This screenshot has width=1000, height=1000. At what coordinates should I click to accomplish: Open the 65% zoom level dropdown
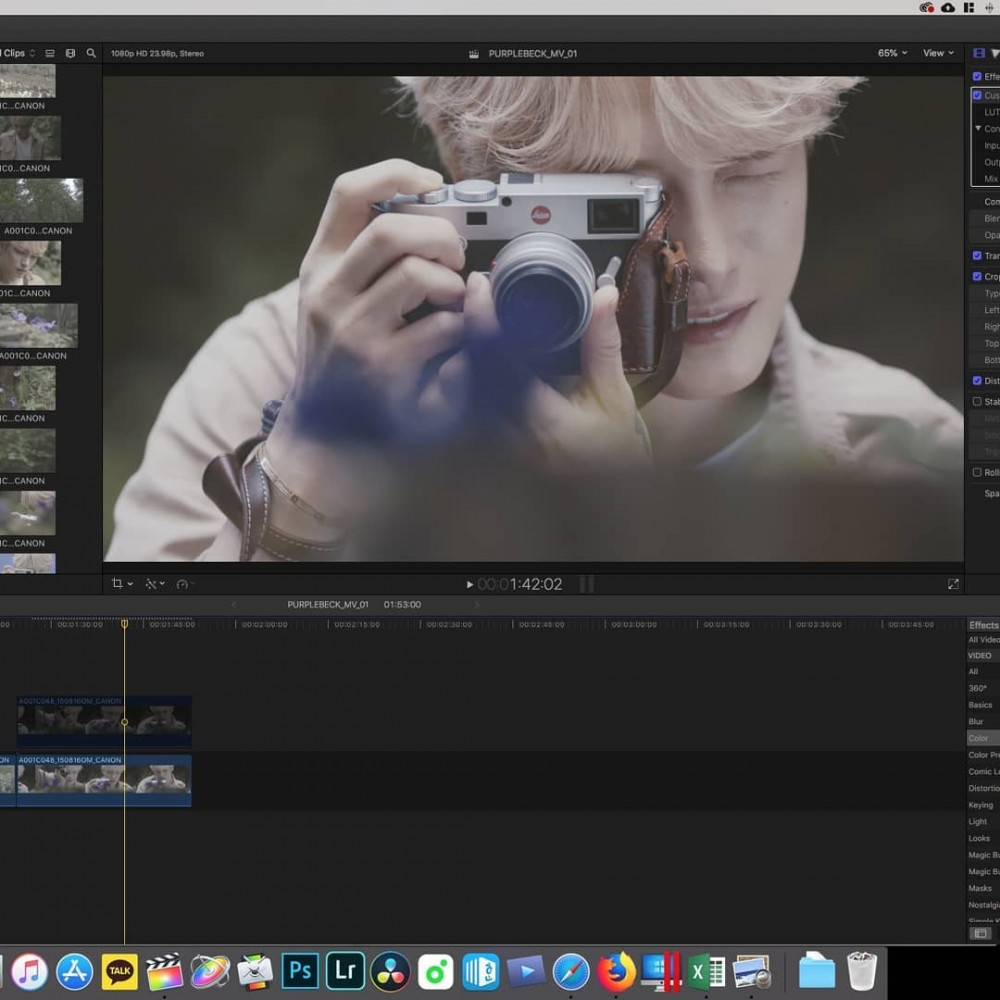point(892,53)
